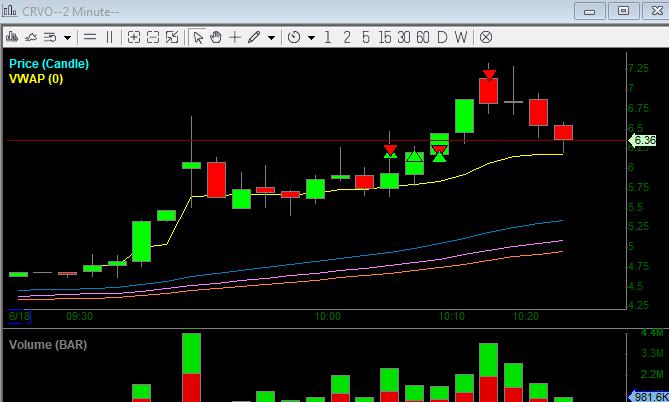
Task: Switch chart to Weekly (W) interval
Action: (x=461, y=38)
